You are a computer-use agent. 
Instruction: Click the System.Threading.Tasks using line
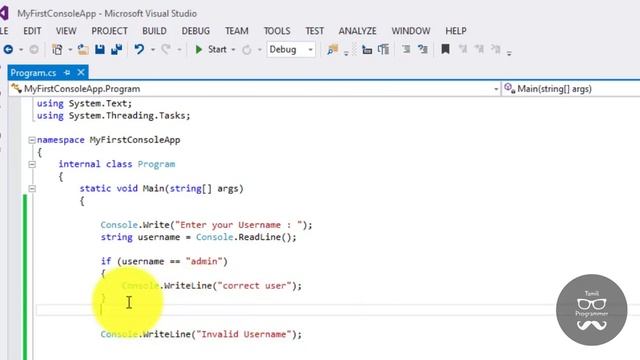tap(113, 116)
